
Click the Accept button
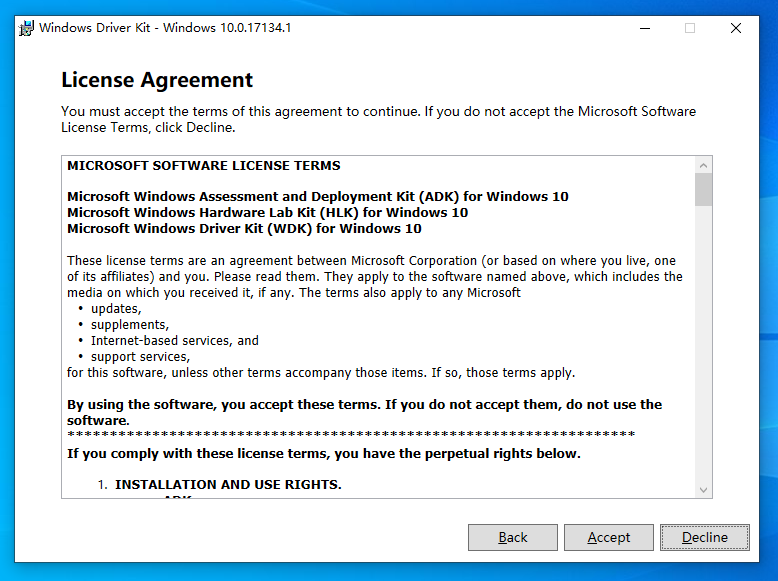(x=608, y=537)
